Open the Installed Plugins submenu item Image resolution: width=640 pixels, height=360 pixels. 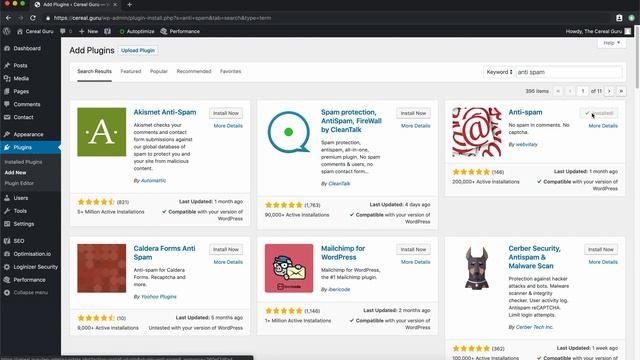coord(23,162)
